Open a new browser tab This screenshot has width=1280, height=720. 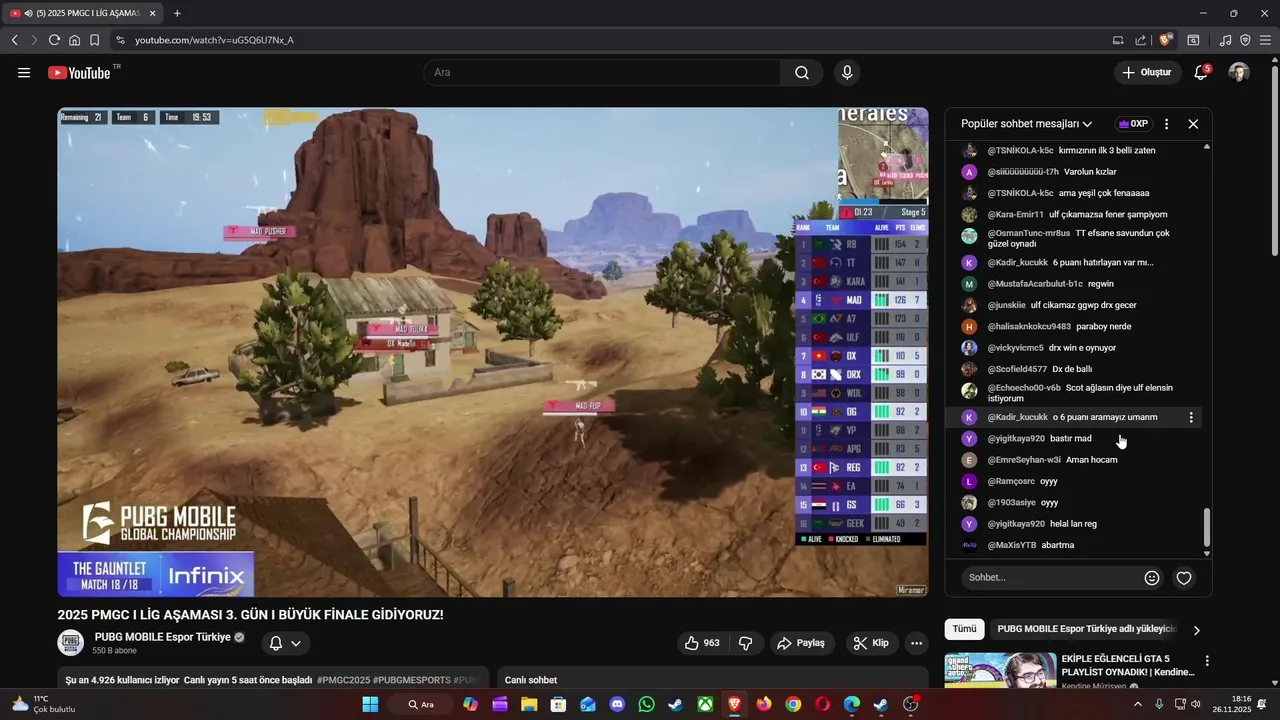tap(177, 13)
